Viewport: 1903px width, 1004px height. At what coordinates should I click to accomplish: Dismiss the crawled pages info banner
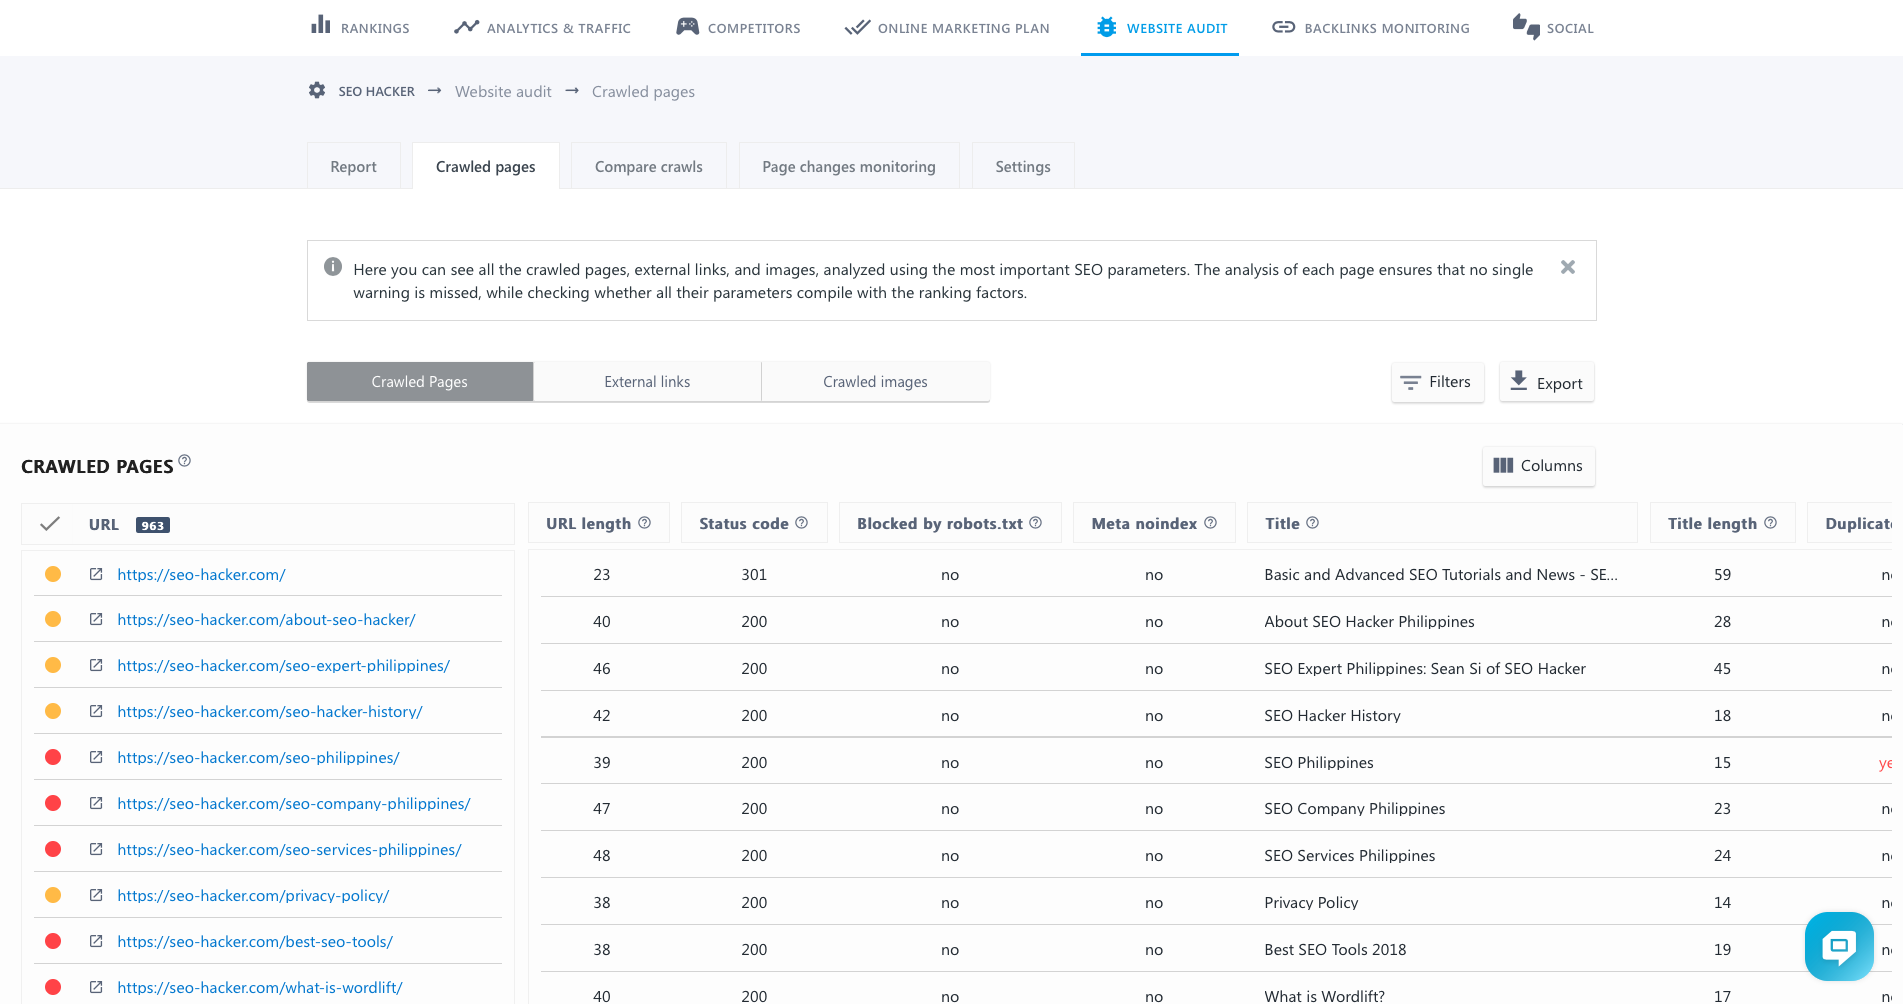pyautogui.click(x=1567, y=267)
